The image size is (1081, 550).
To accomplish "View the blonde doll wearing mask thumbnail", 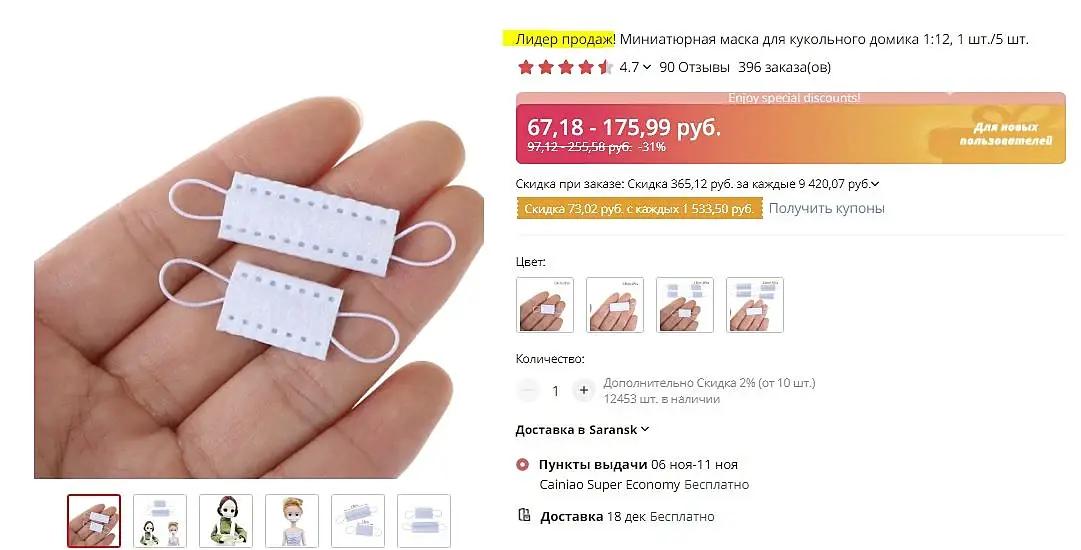I will (292, 521).
